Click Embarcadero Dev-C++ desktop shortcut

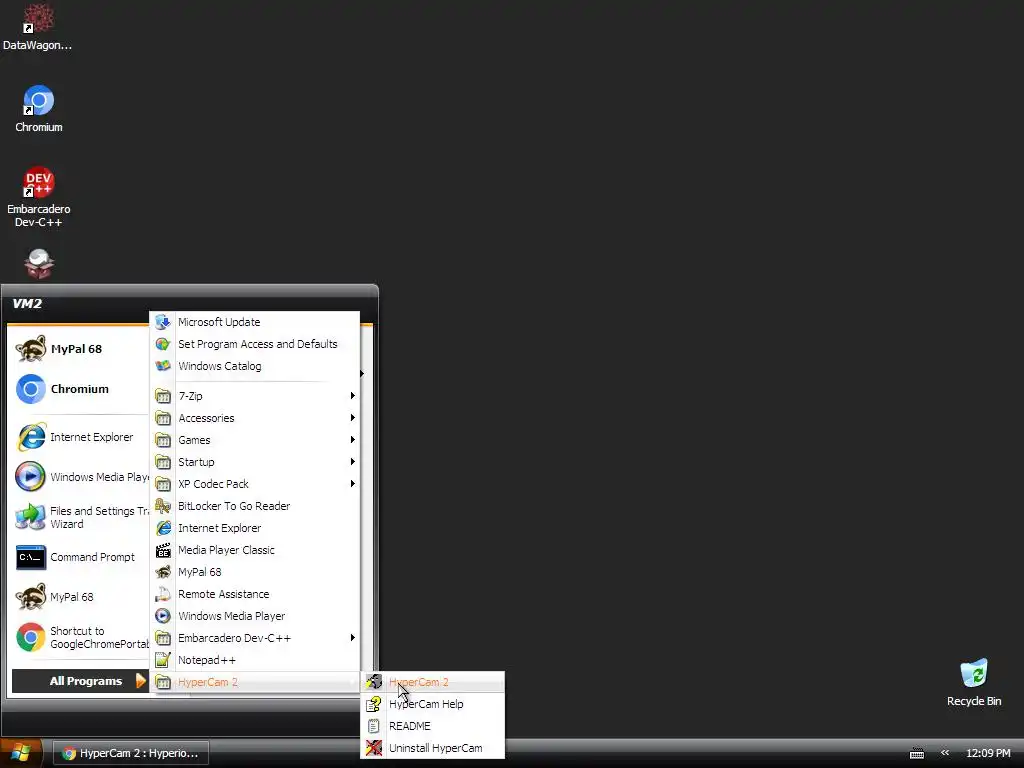tap(39, 197)
